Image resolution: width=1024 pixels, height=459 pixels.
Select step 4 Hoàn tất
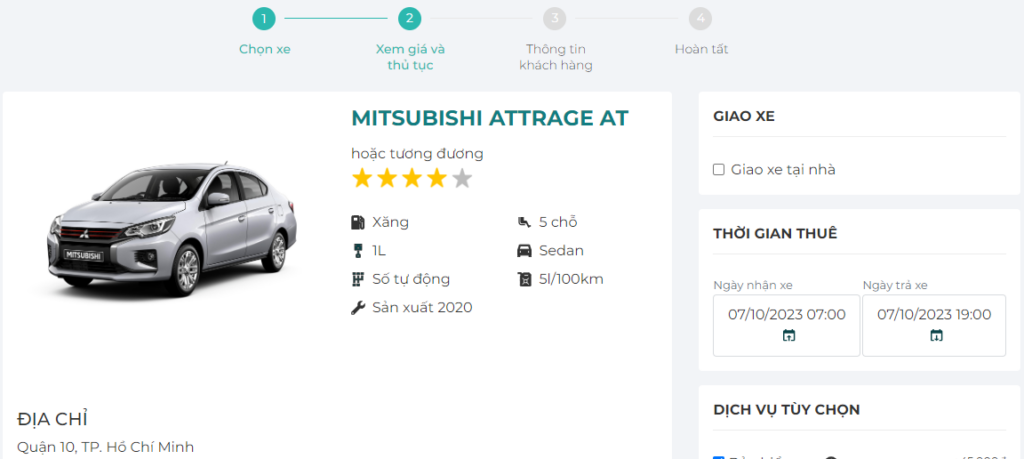point(701,18)
